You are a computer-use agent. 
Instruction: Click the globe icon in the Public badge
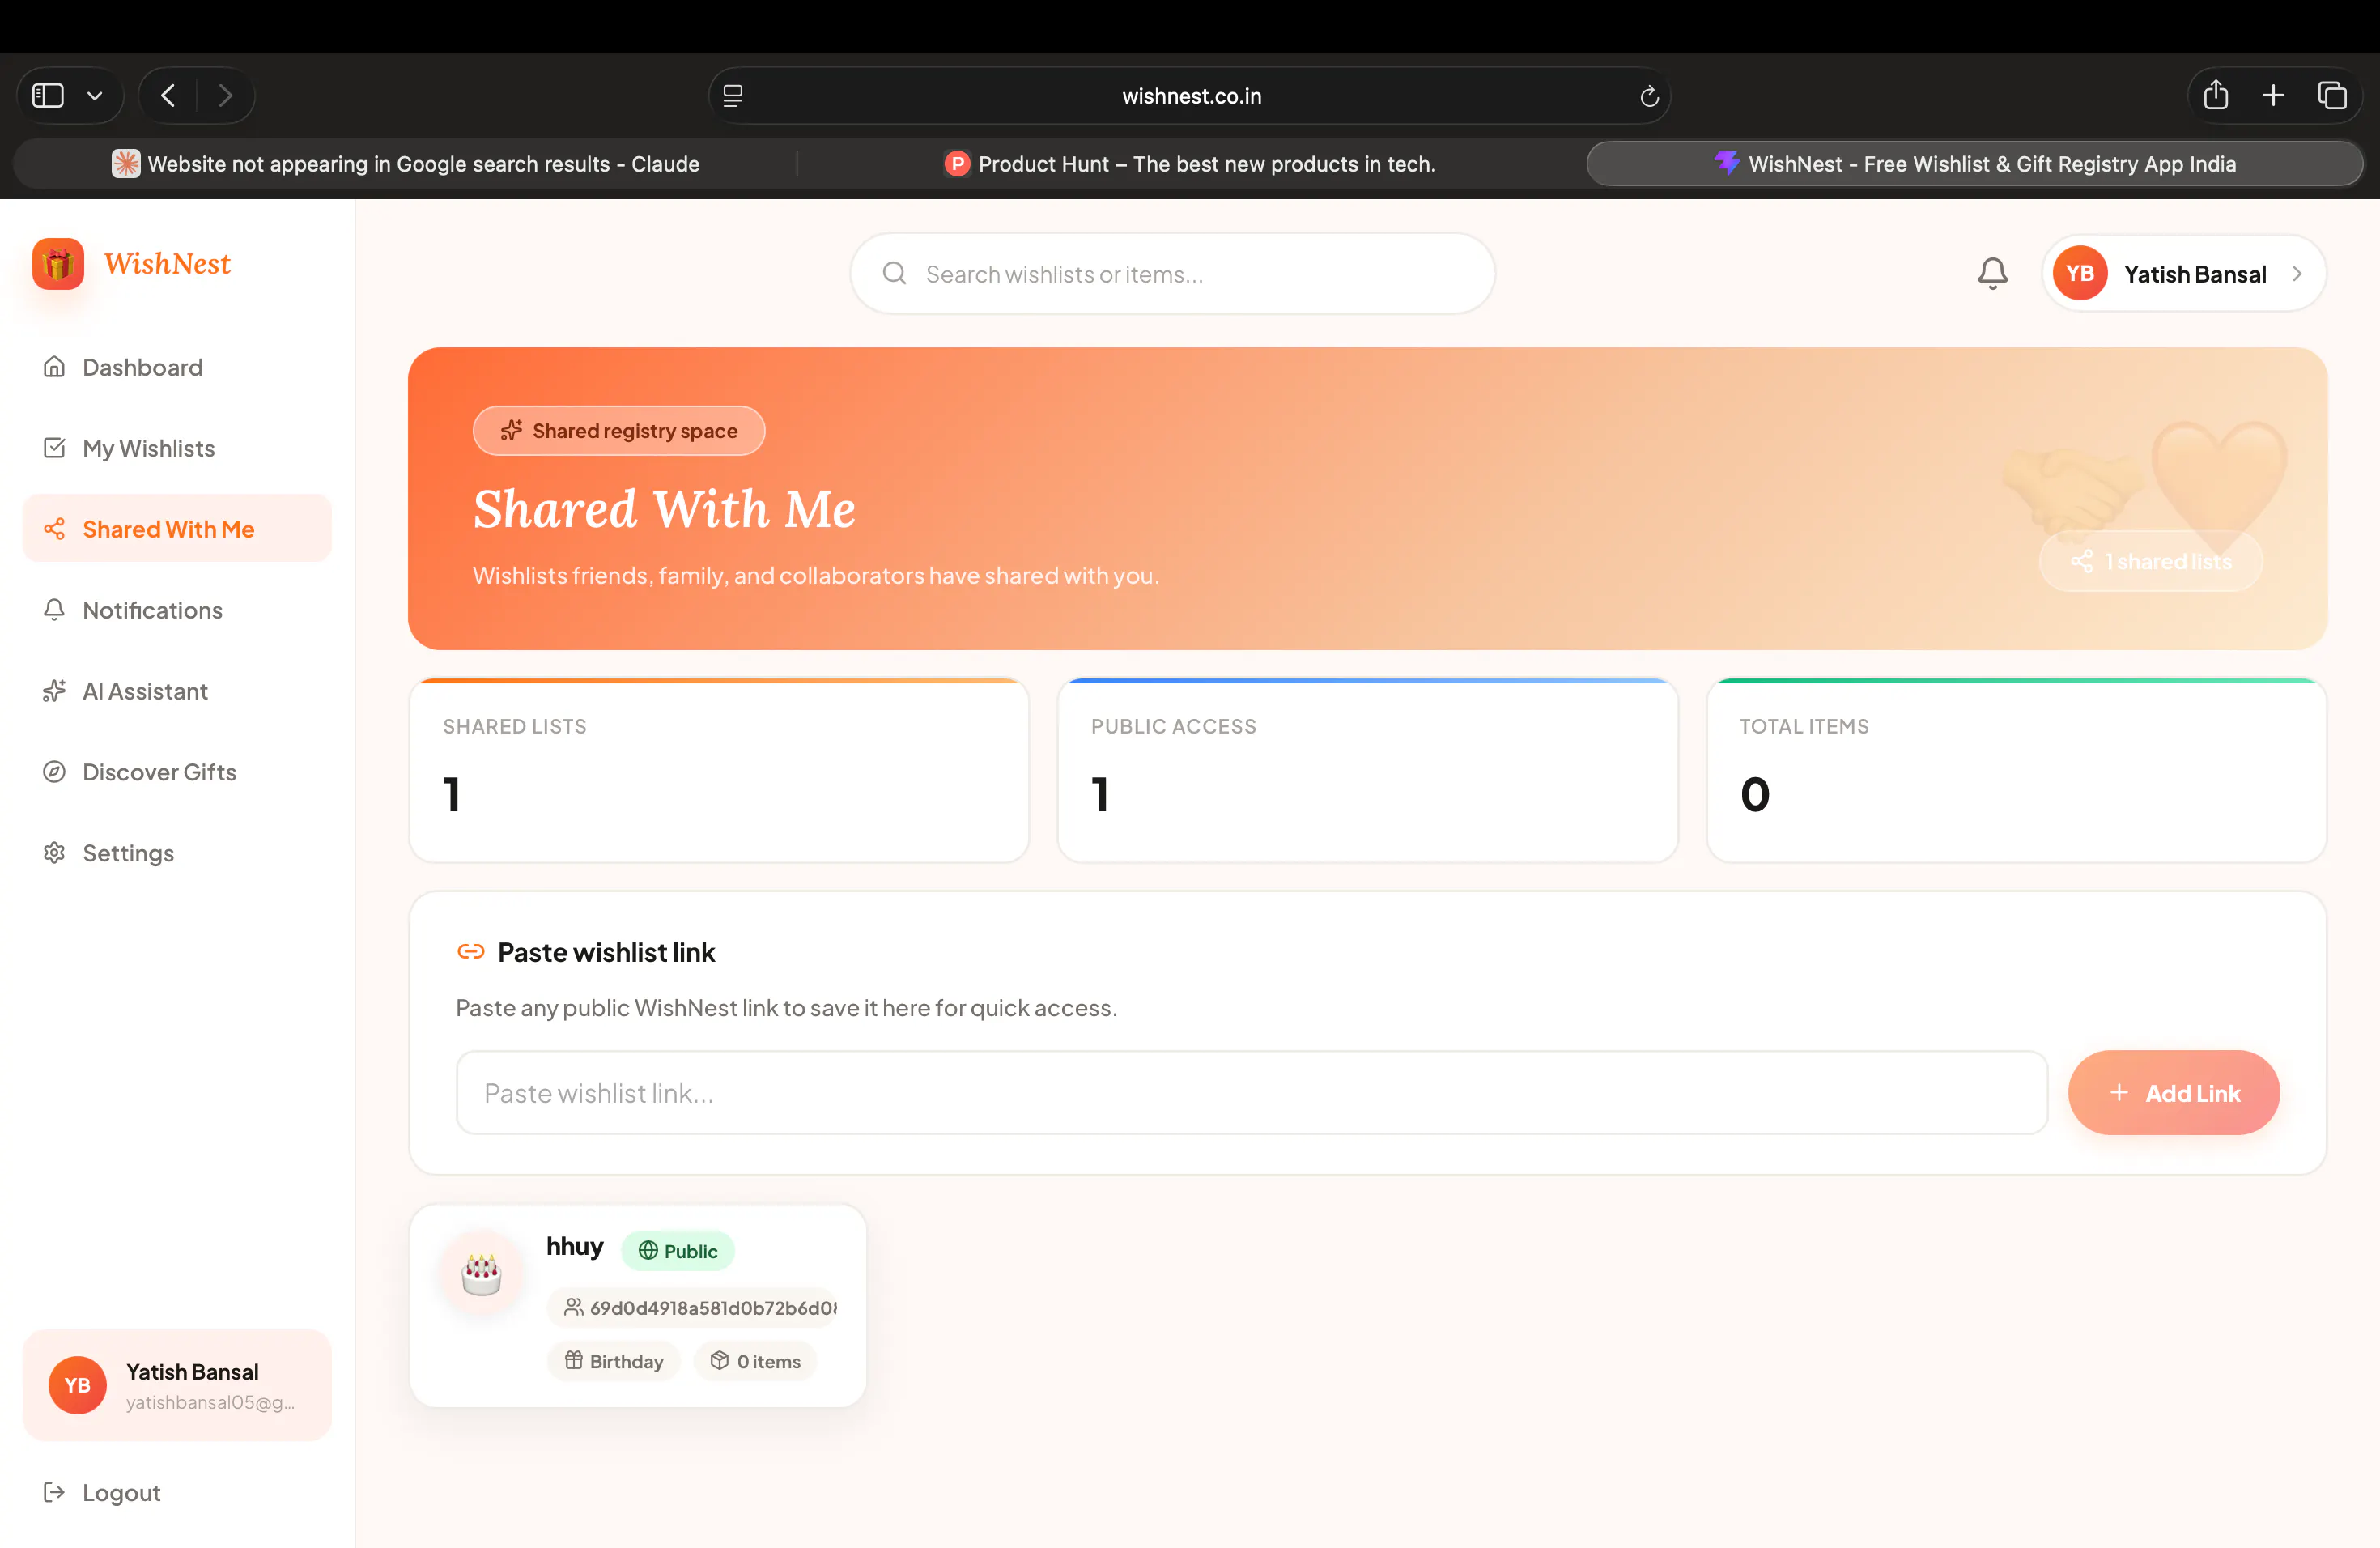click(x=648, y=1251)
